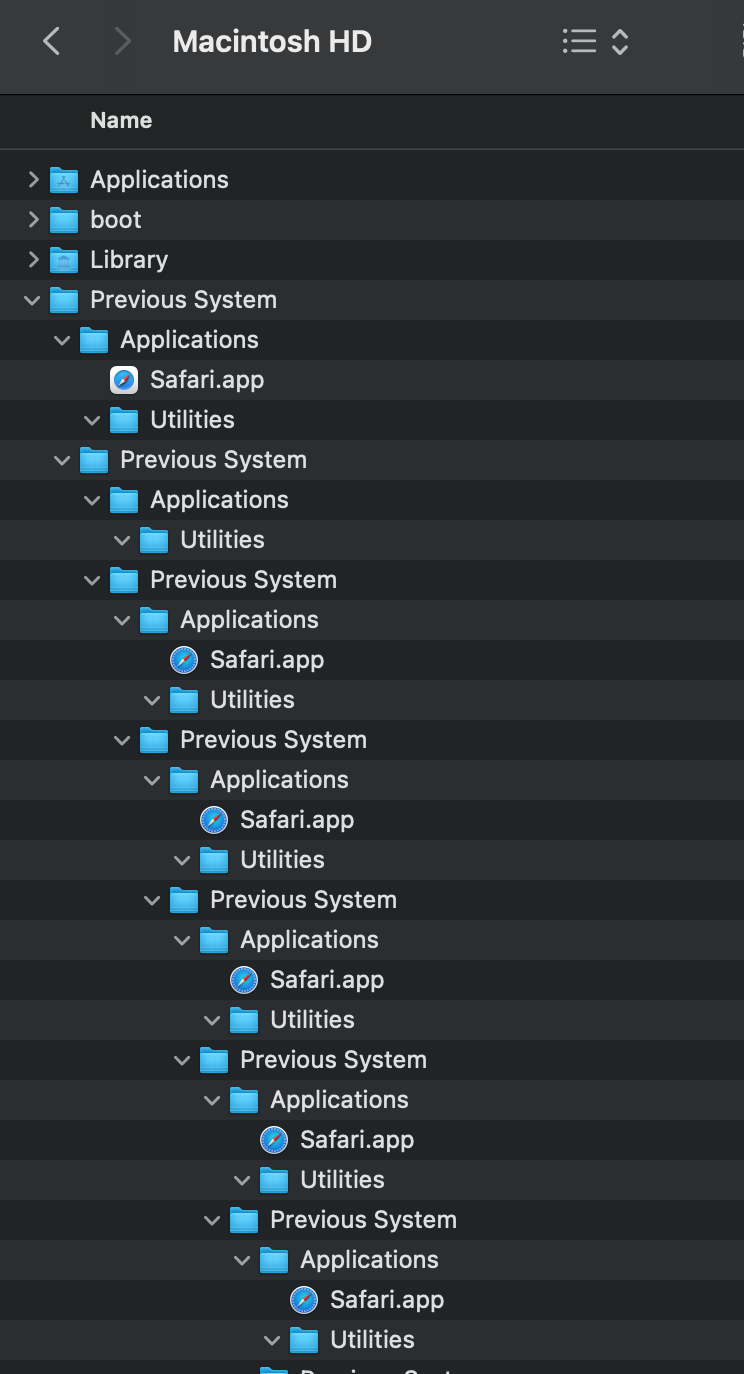Viewport: 744px width, 1374px height.
Task: Sort by the Name column header
Action: tap(121, 120)
